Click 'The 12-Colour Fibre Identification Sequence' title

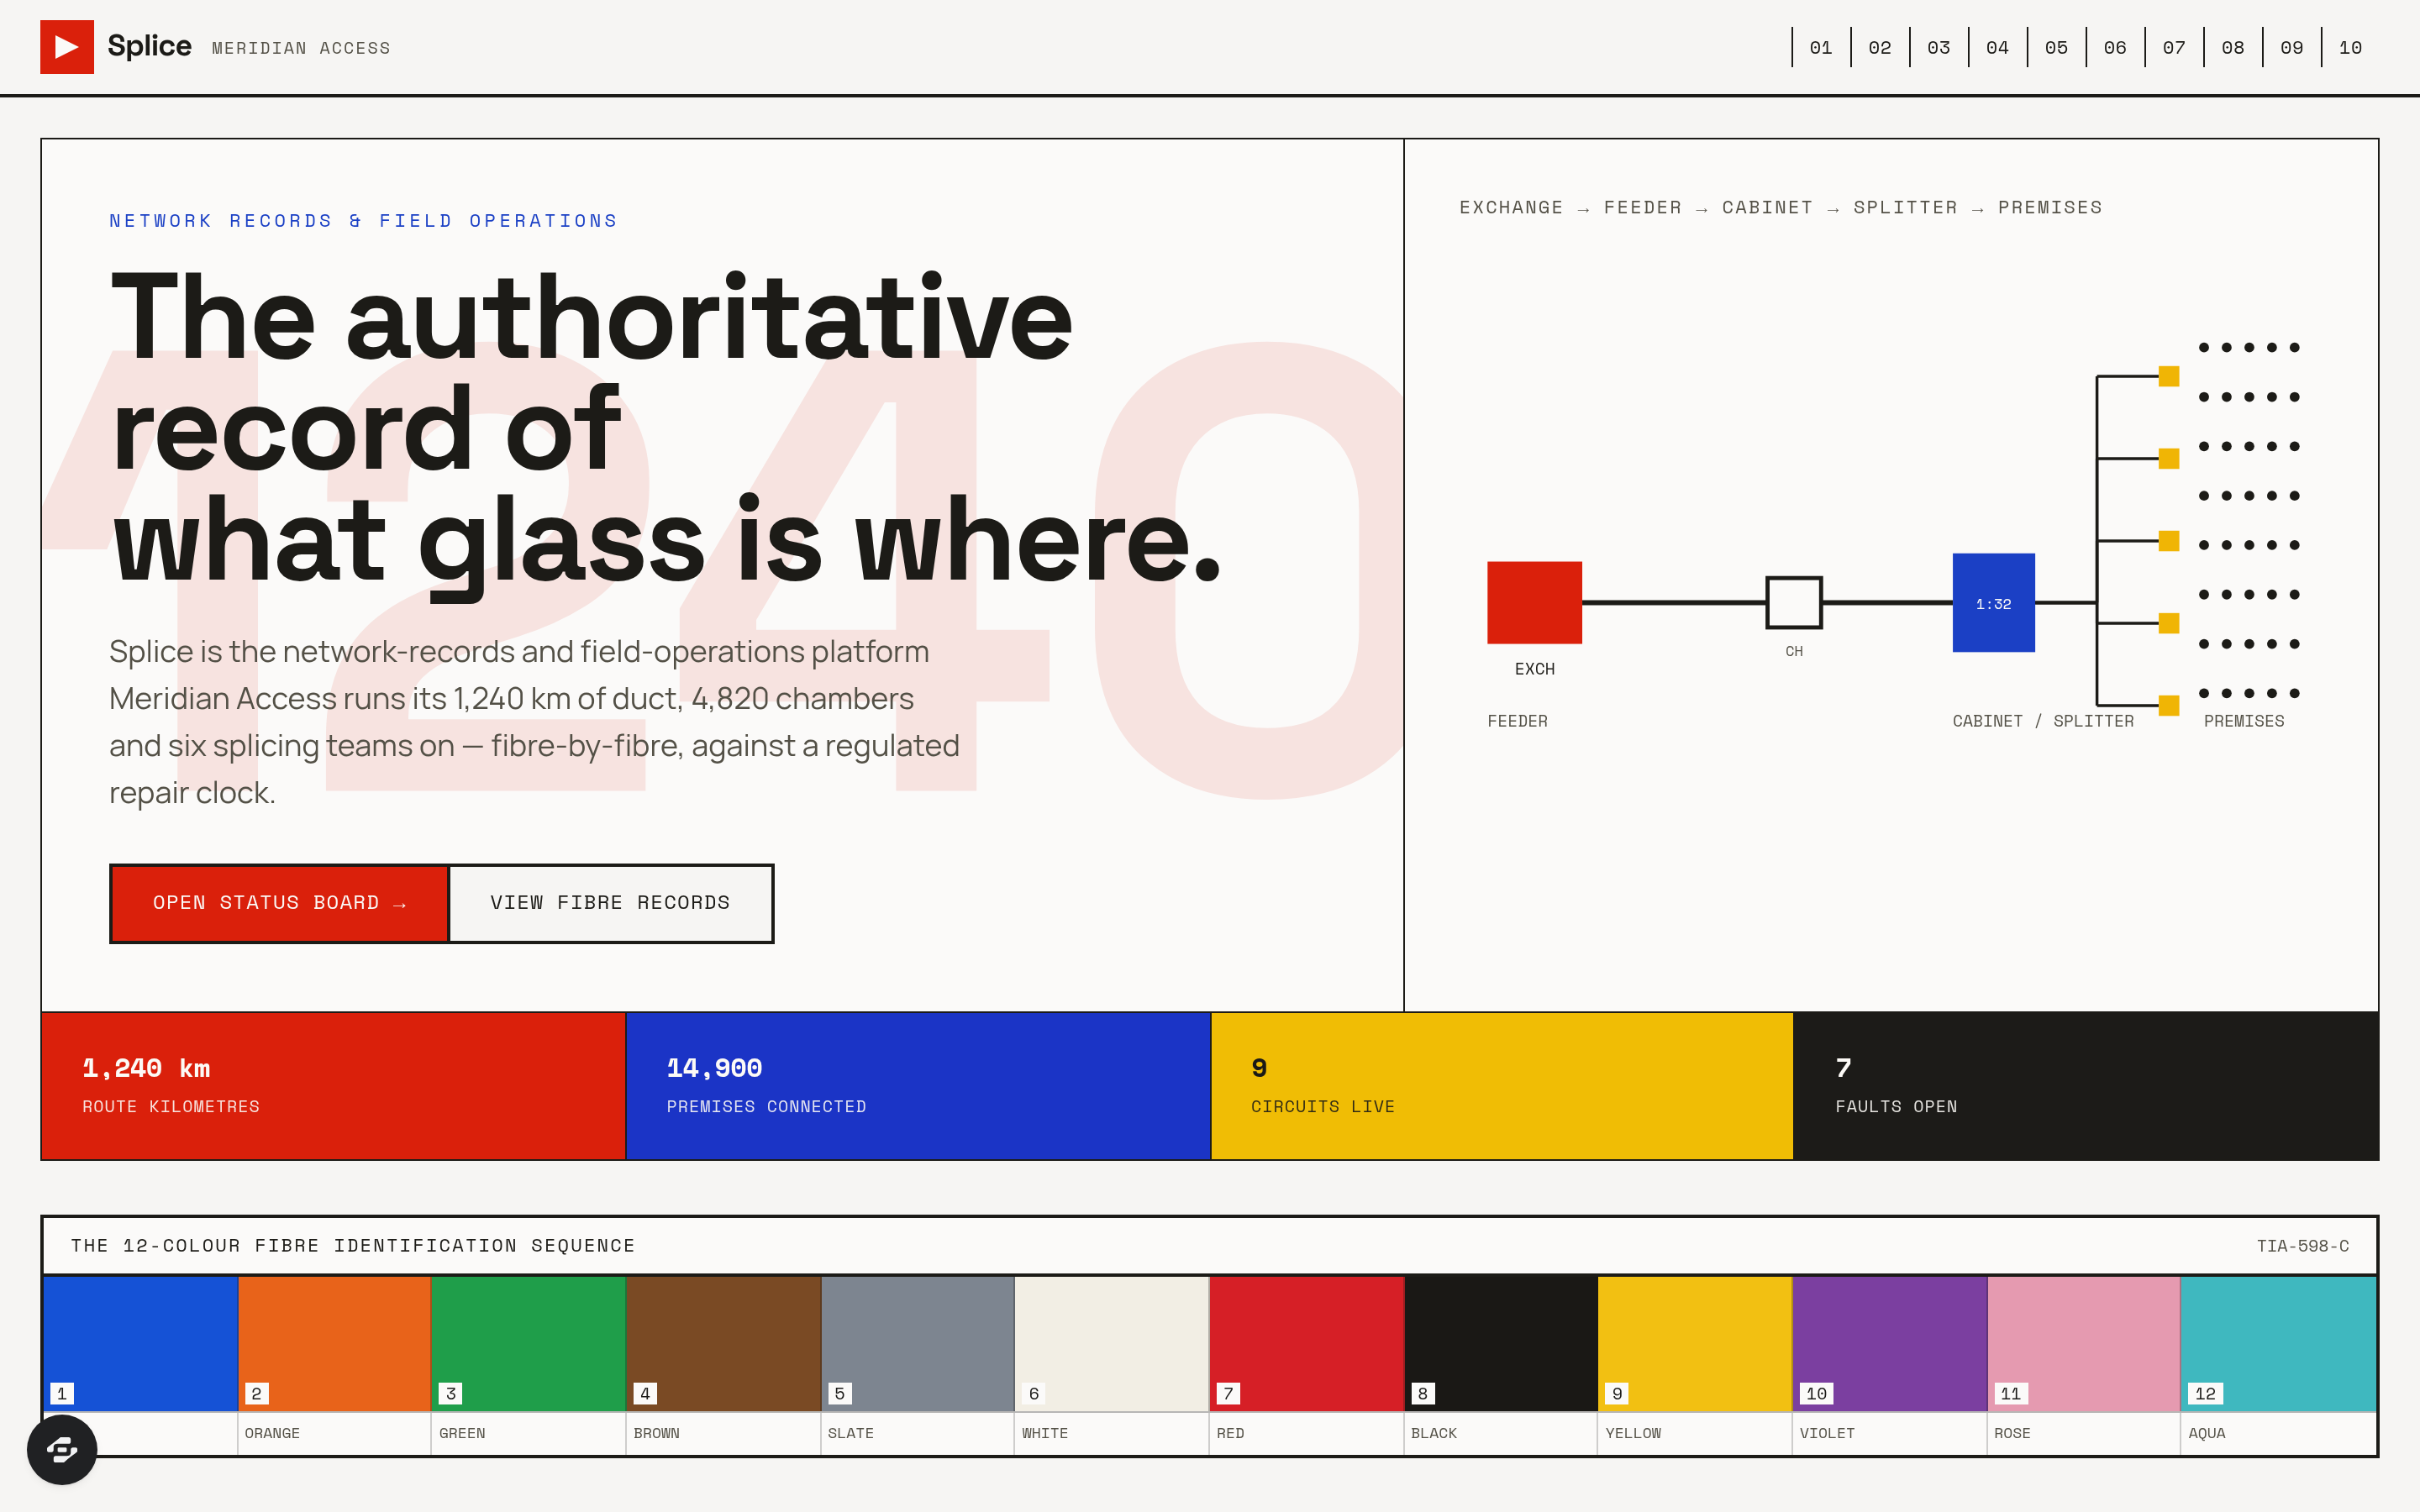(x=353, y=1246)
